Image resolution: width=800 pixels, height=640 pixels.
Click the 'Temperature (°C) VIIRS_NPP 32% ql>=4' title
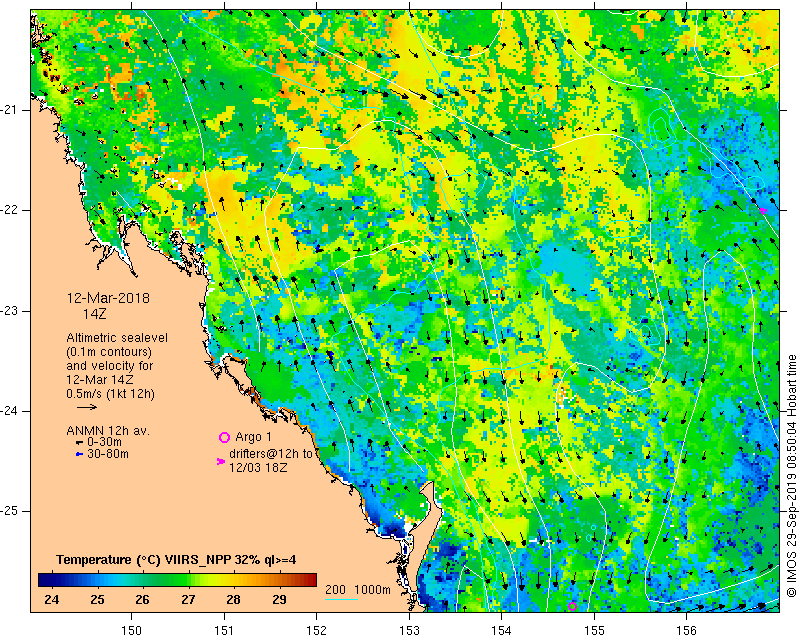(x=176, y=560)
